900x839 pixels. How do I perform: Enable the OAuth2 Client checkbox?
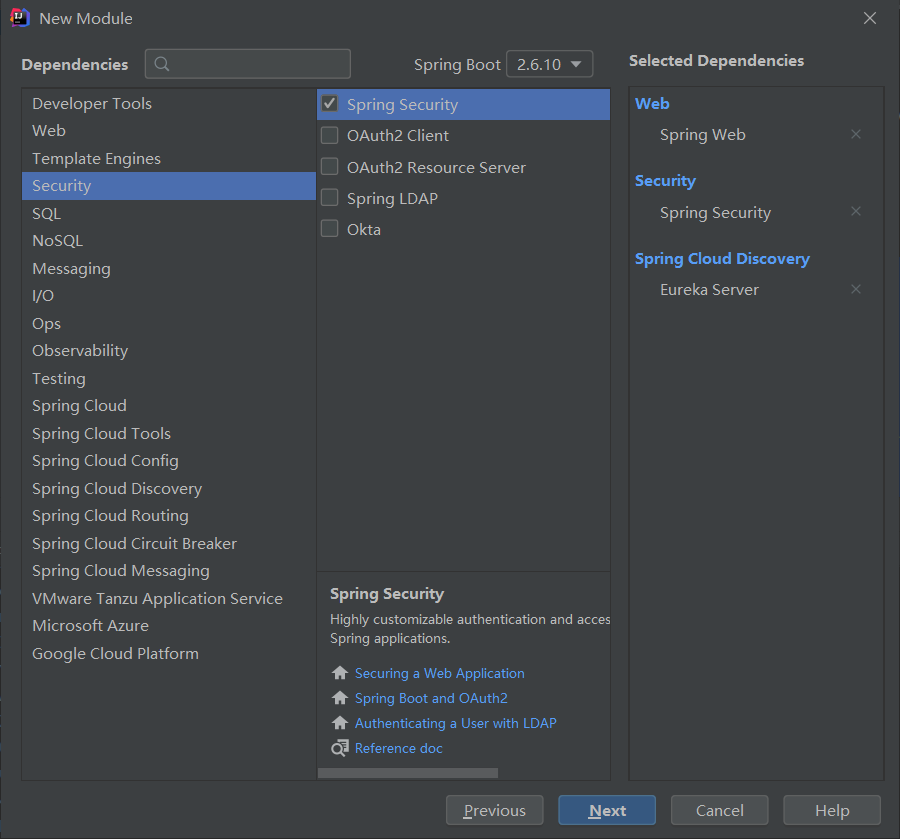click(329, 135)
